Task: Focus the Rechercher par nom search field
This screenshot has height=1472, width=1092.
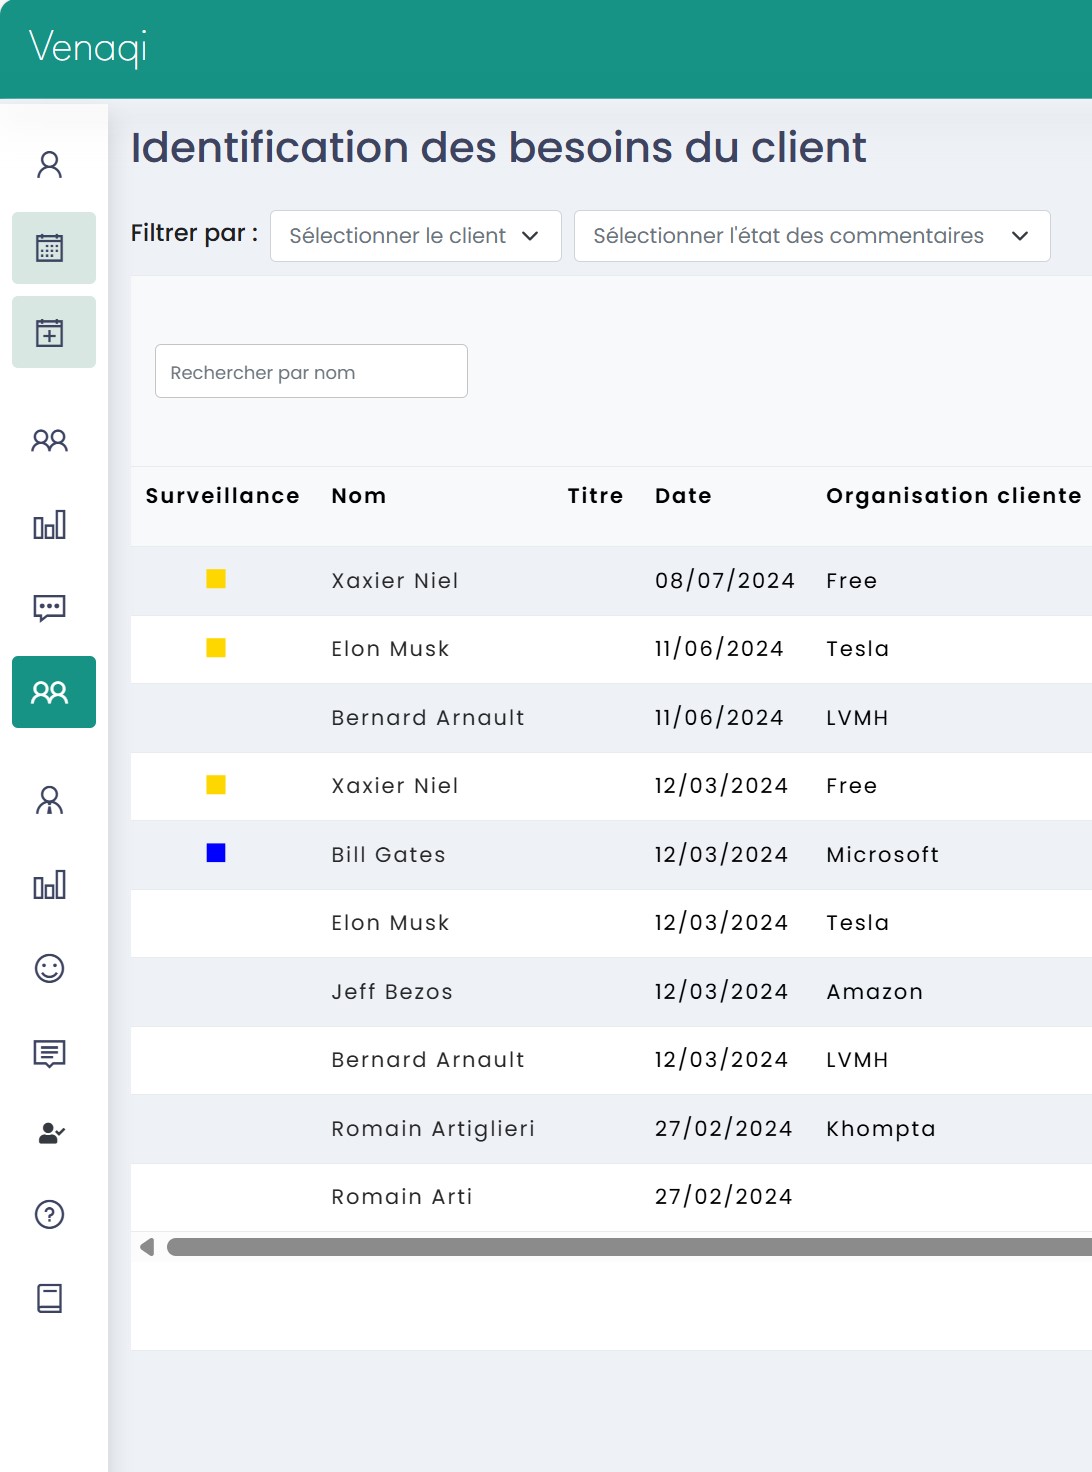Action: [x=311, y=371]
